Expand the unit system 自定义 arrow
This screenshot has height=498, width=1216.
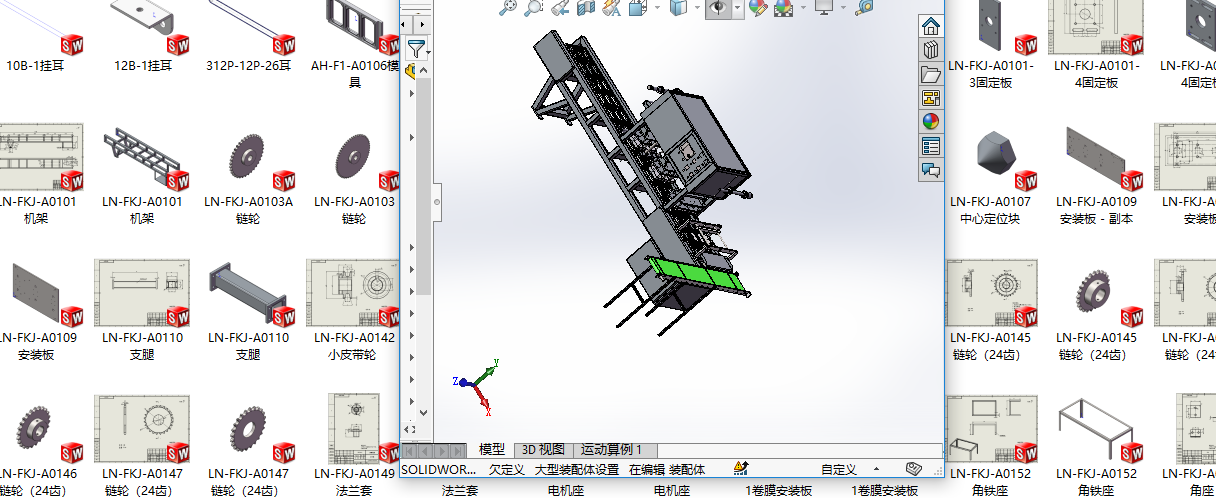click(876, 469)
